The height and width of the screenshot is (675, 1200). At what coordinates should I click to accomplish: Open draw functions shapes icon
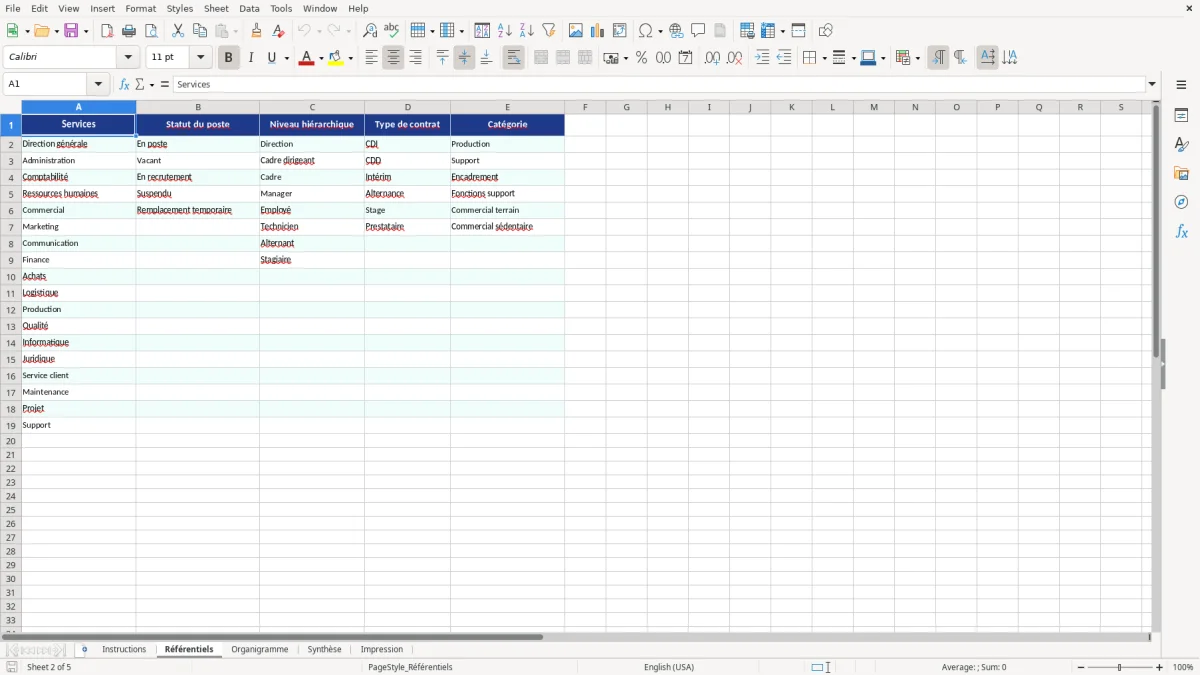click(x=826, y=31)
